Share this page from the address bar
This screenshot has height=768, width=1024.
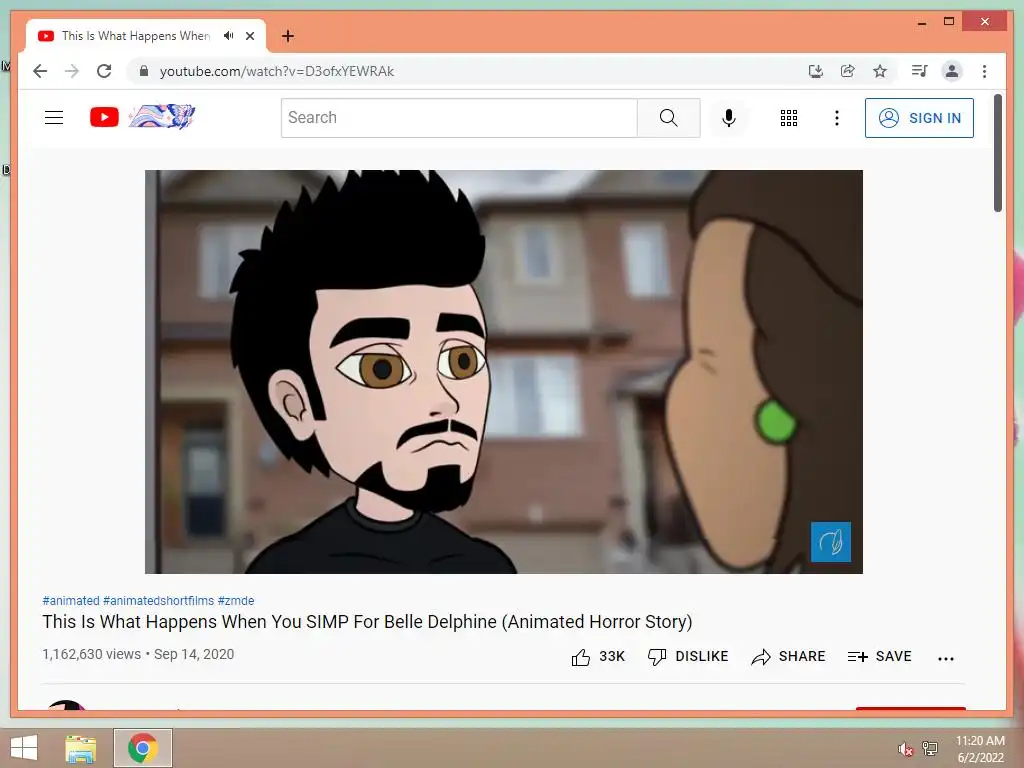pyautogui.click(x=848, y=71)
